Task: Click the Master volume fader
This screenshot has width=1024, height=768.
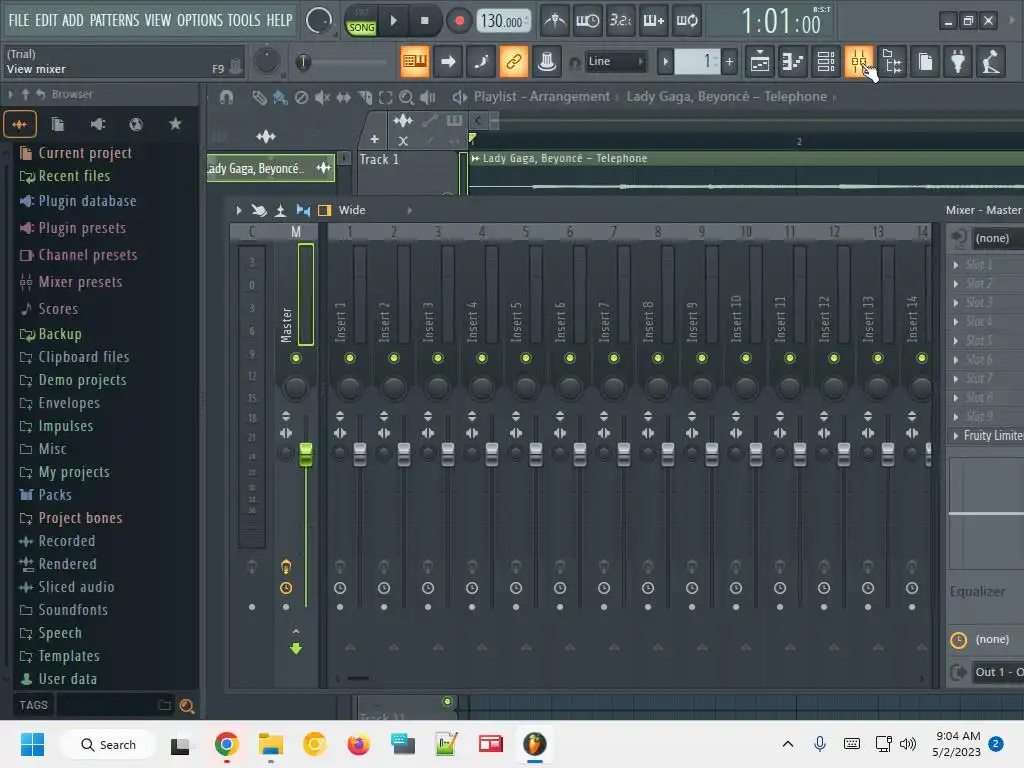Action: pyautogui.click(x=306, y=455)
